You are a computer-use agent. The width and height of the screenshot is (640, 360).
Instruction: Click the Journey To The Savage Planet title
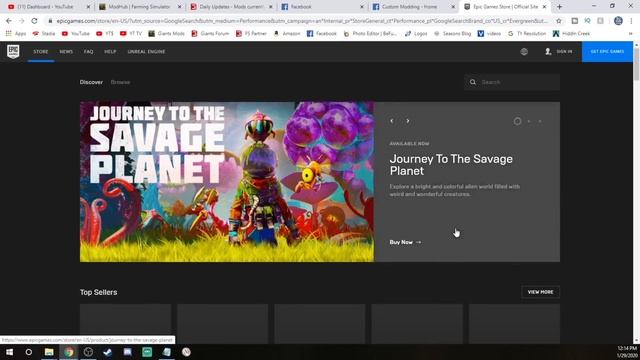[451, 165]
